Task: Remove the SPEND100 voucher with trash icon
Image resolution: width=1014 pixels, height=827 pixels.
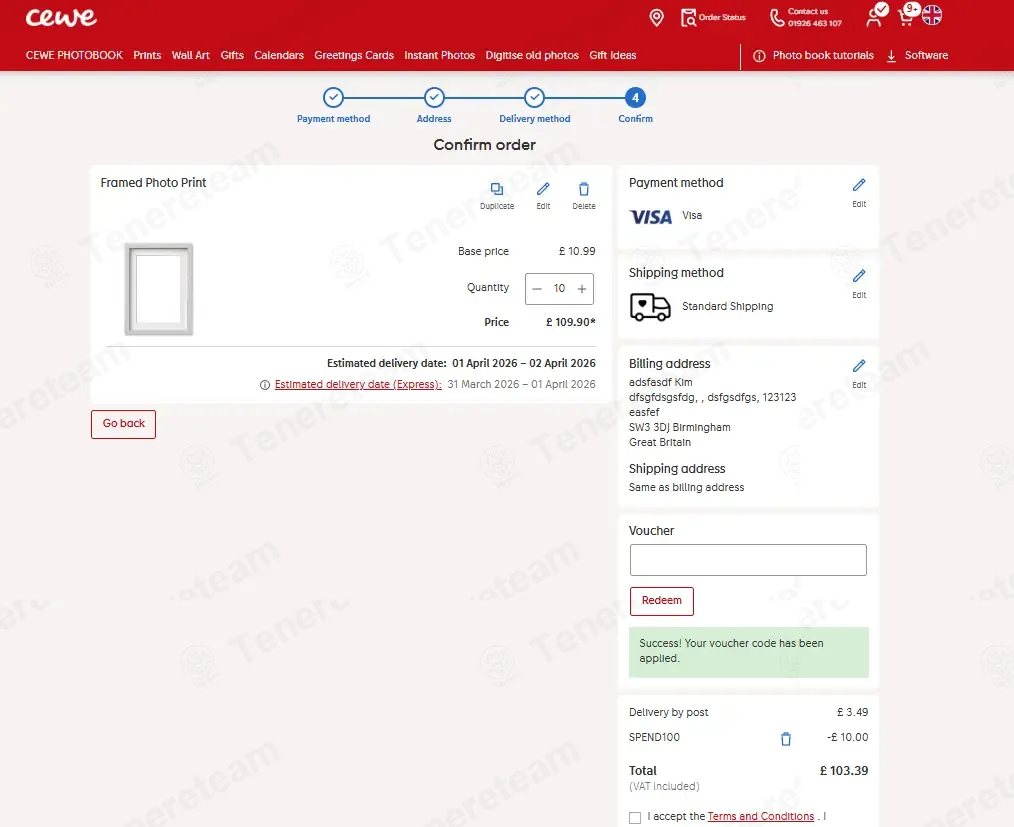Action: coord(786,738)
